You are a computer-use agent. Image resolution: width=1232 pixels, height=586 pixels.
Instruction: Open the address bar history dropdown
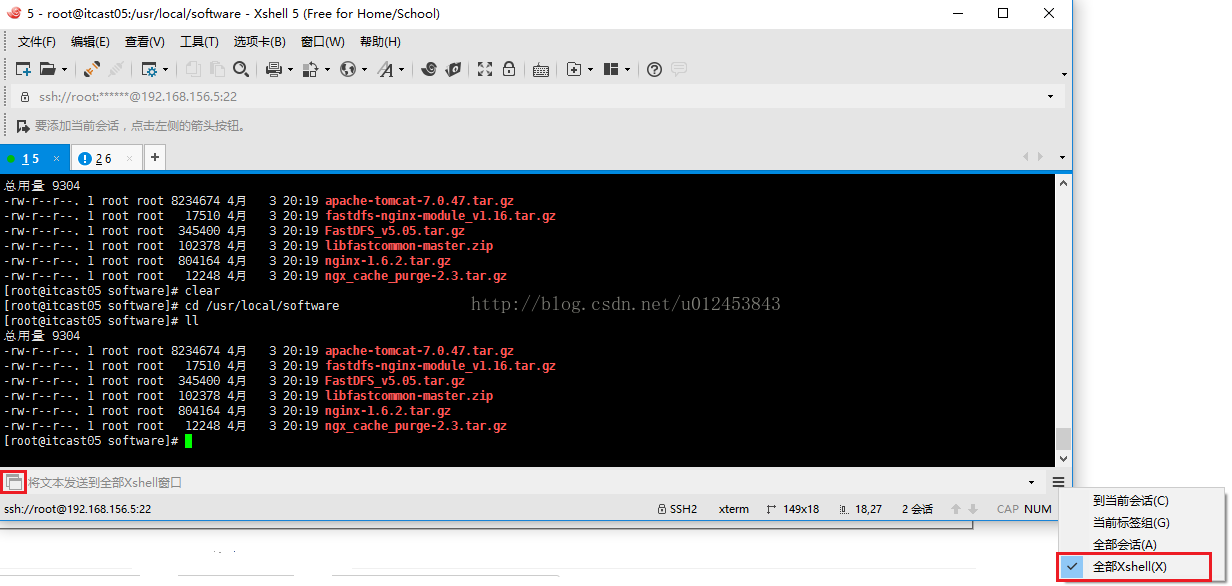point(1050,97)
